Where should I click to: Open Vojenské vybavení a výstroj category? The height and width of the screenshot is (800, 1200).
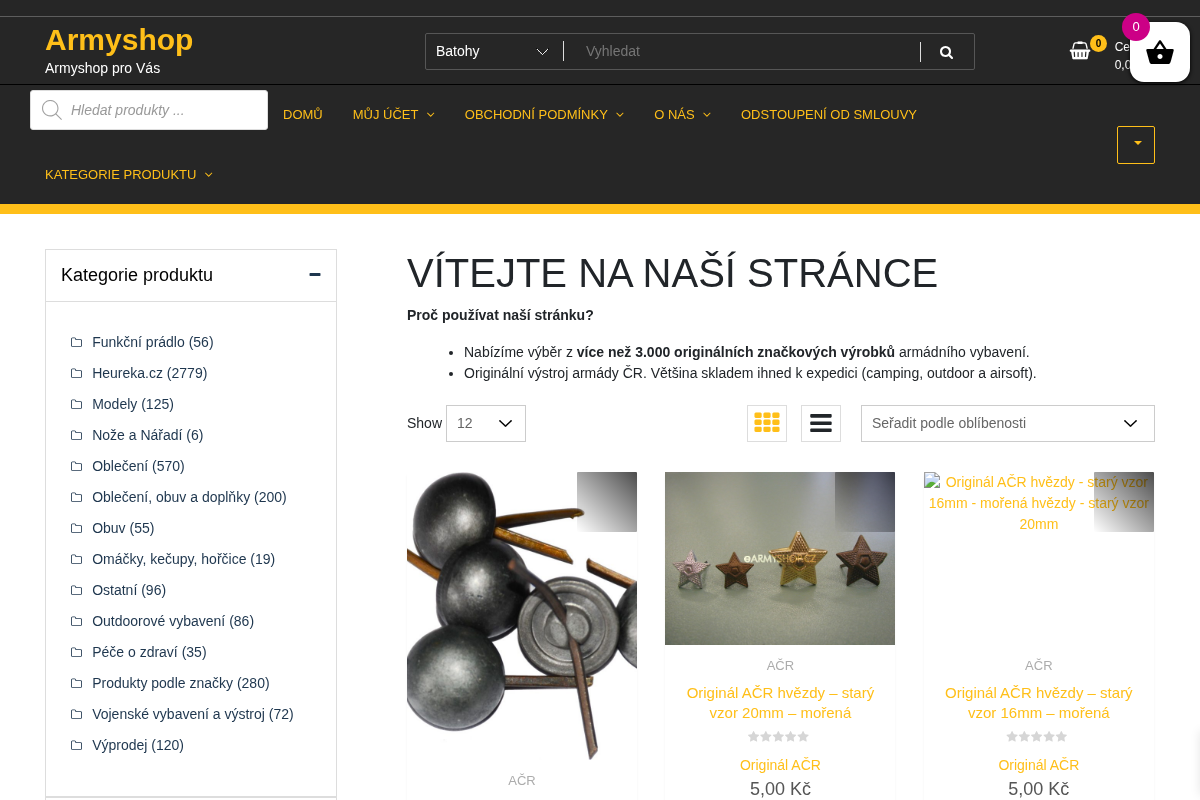(193, 714)
